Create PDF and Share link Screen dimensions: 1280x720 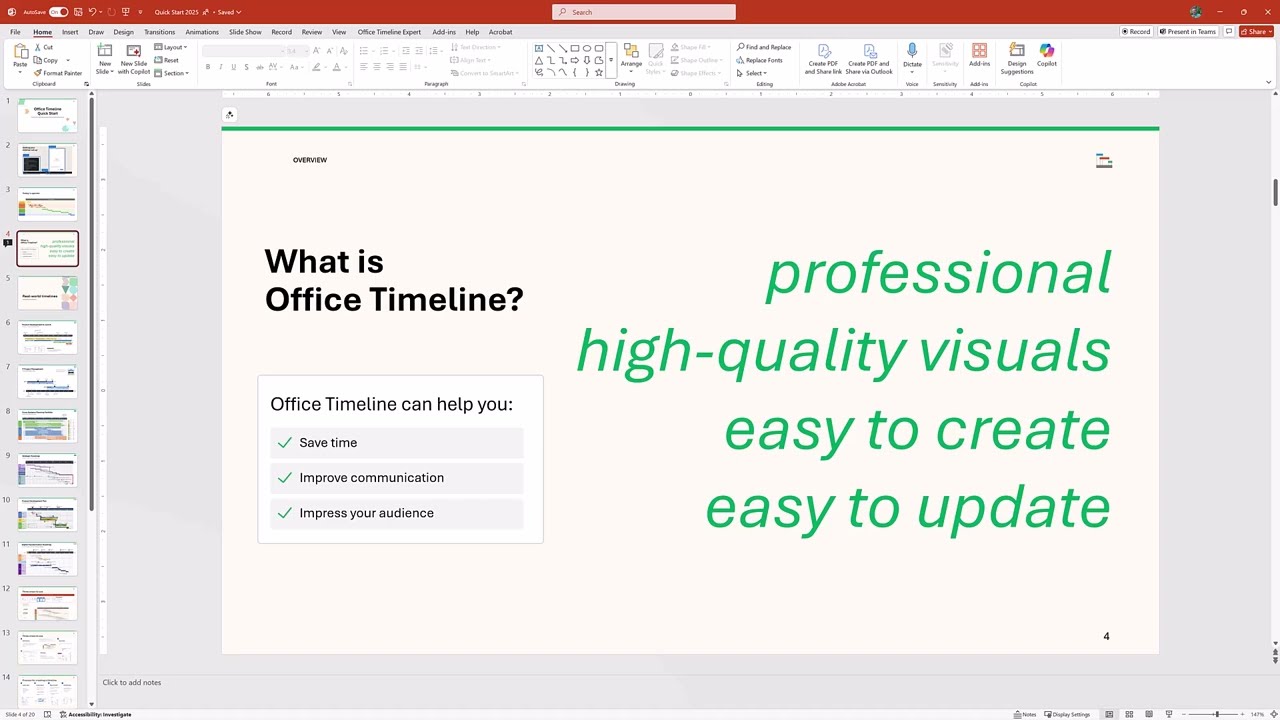[824, 59]
